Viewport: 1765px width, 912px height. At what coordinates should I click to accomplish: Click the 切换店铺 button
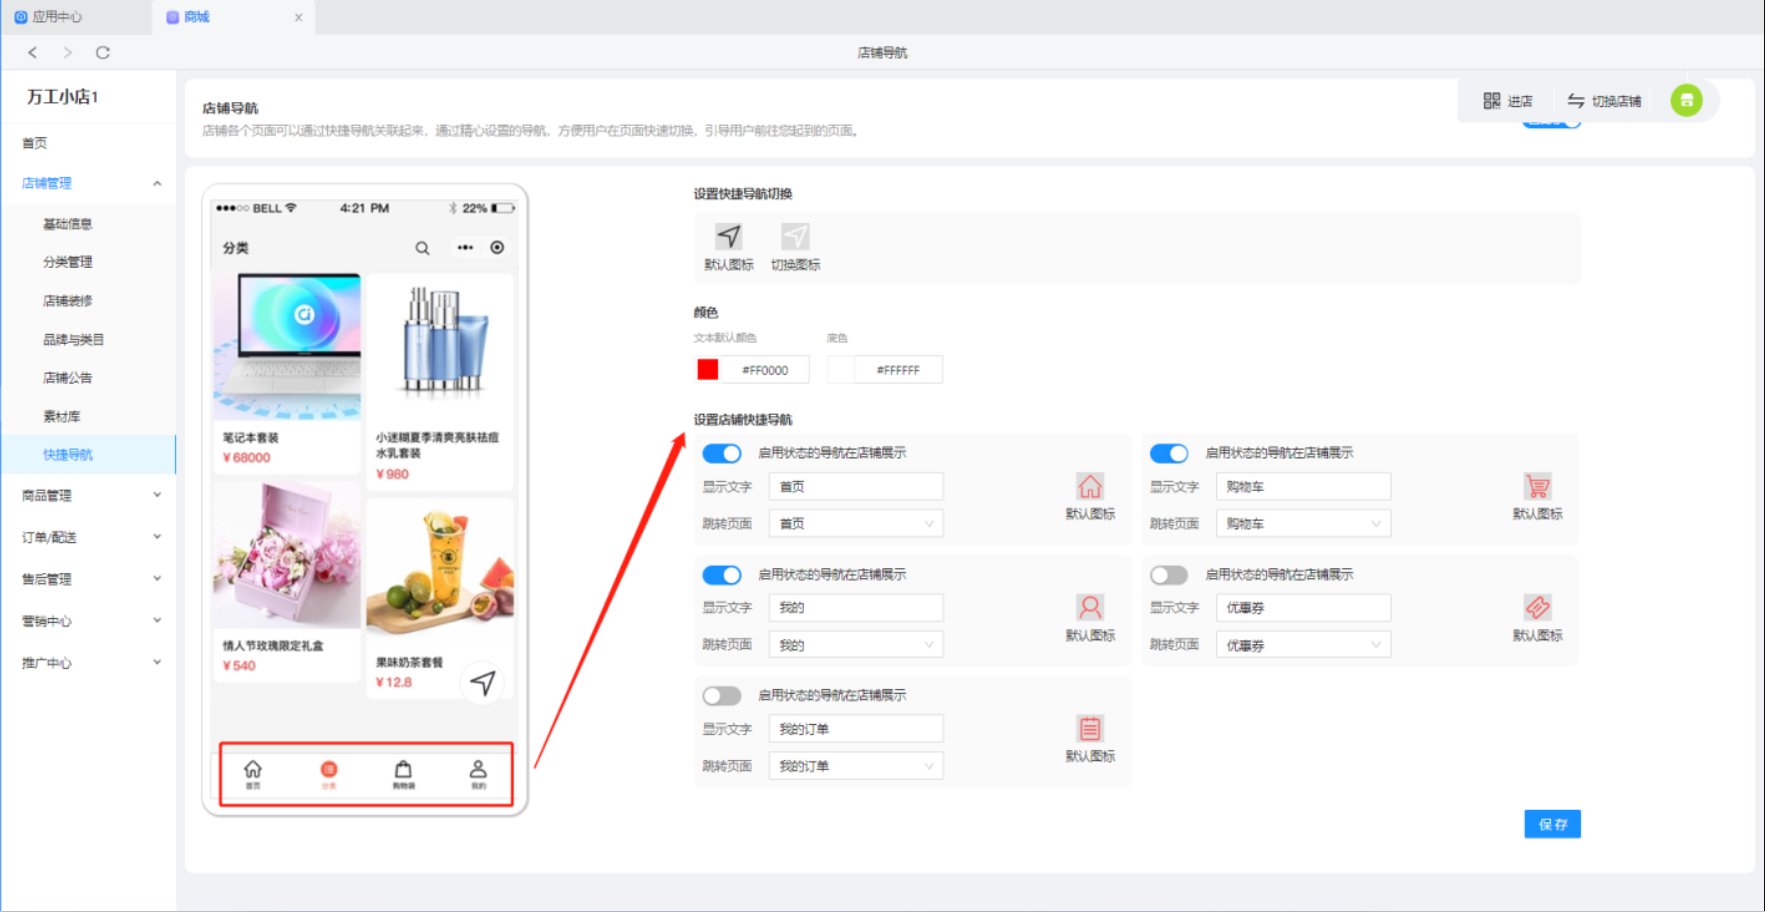point(1604,101)
